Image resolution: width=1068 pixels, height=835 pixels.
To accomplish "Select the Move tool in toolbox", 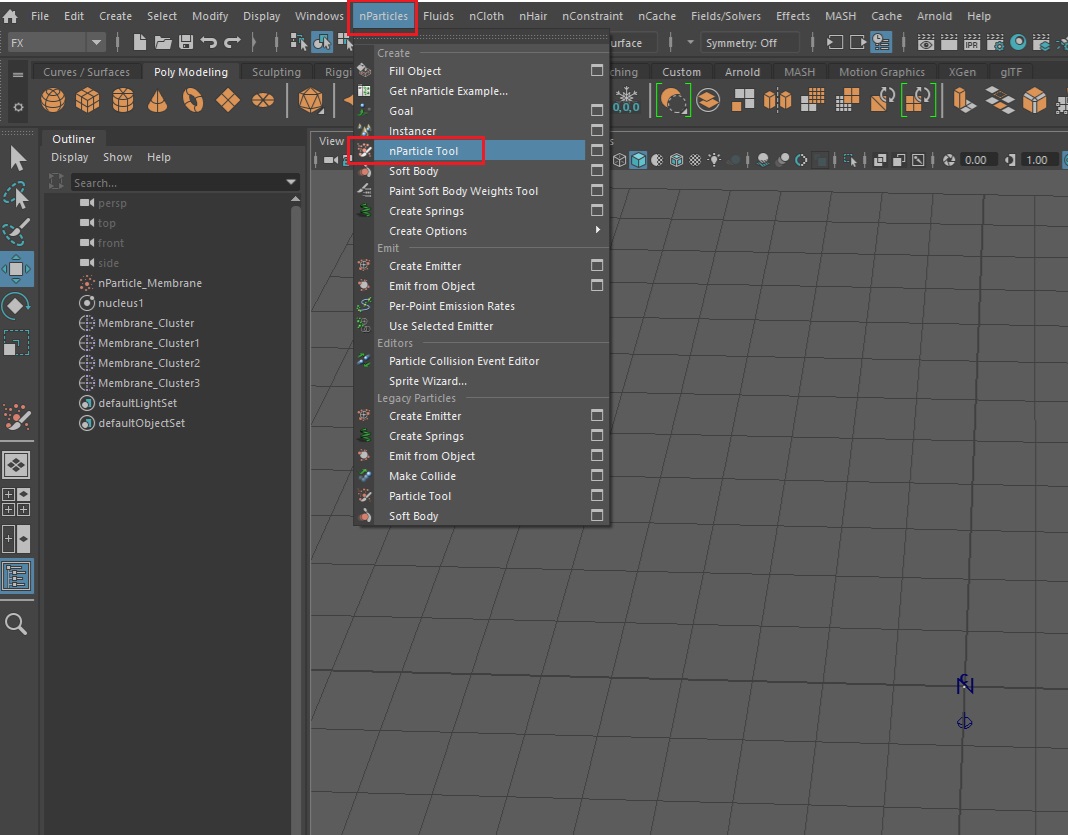I will 17,269.
